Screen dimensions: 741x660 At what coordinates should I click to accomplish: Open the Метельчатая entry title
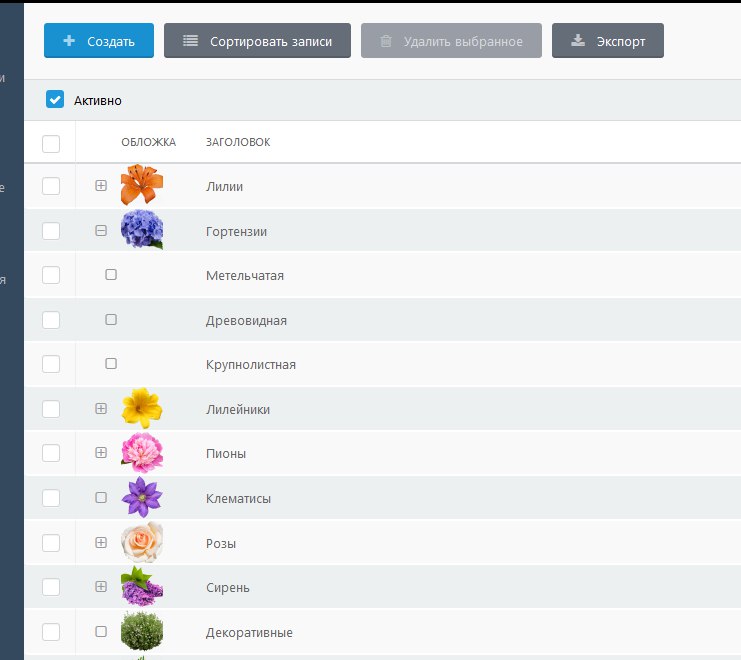coord(245,275)
